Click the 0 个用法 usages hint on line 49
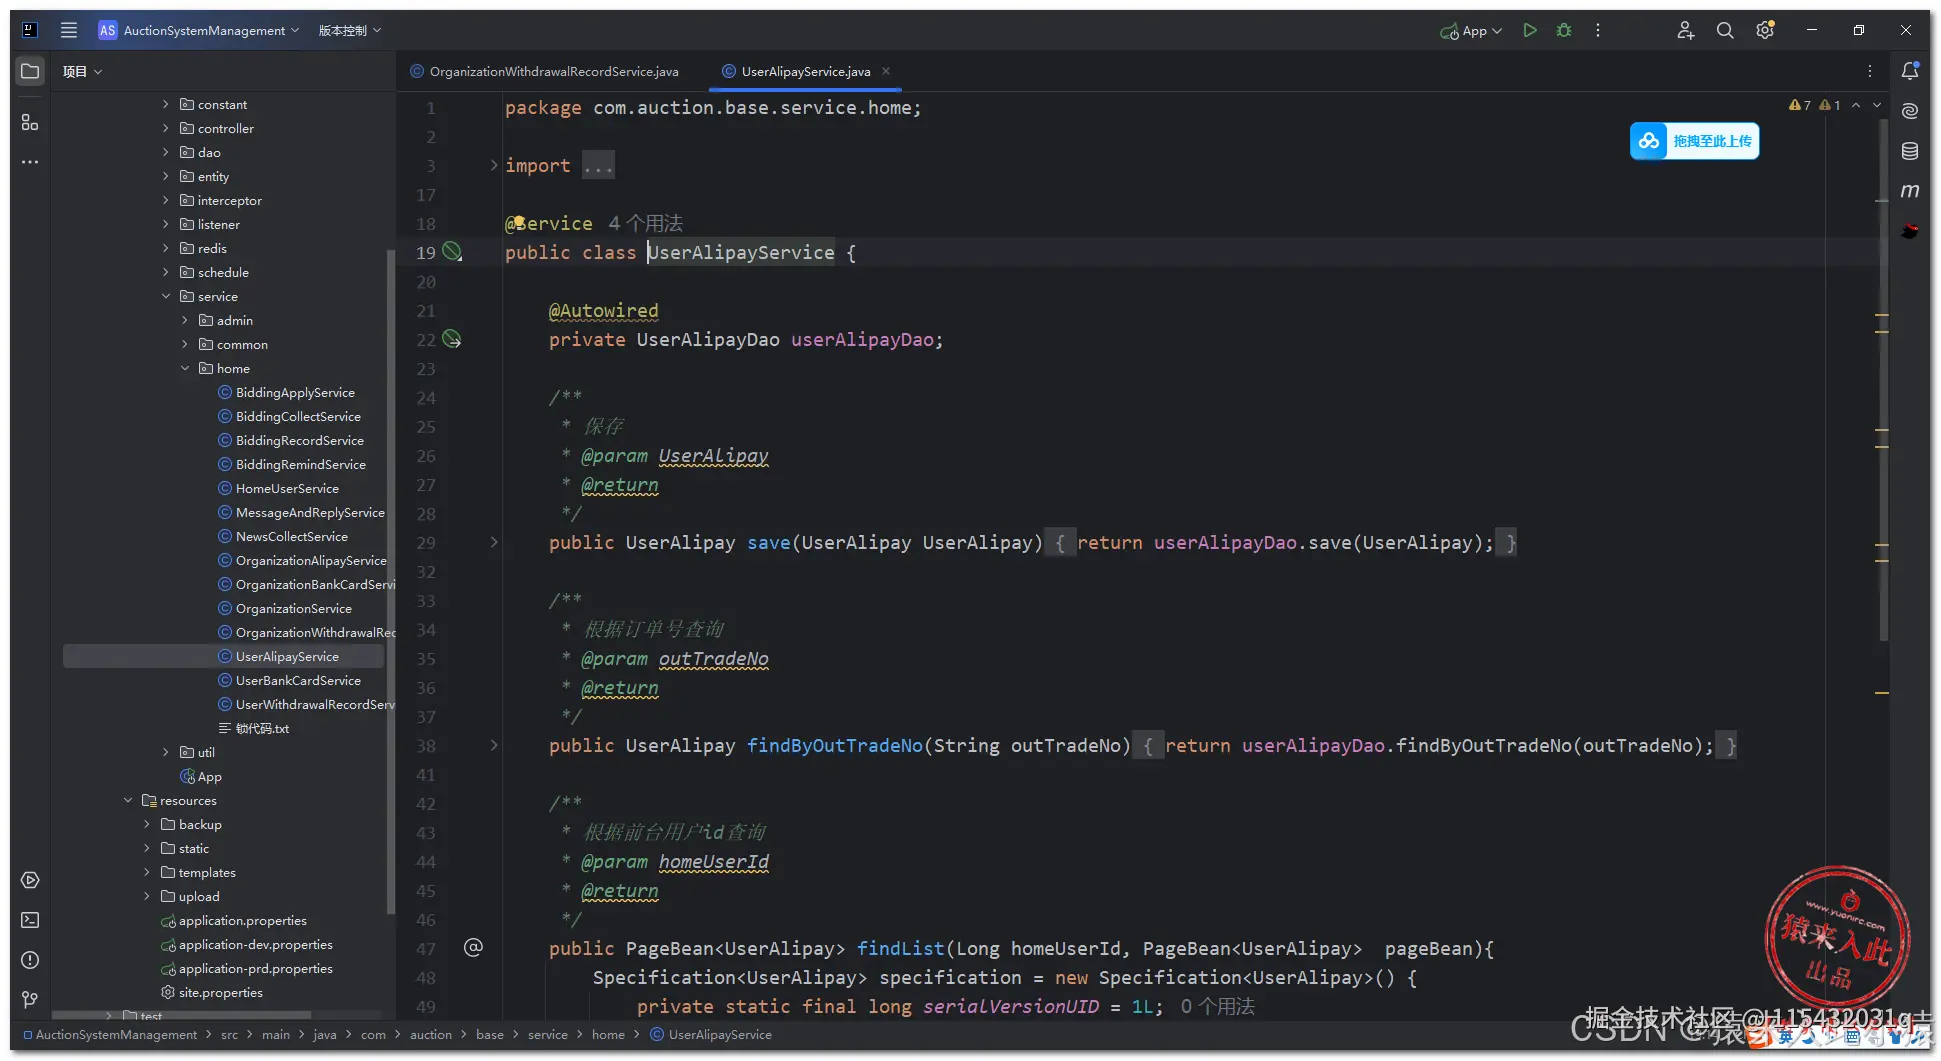1941x1061 pixels. click(1217, 1006)
